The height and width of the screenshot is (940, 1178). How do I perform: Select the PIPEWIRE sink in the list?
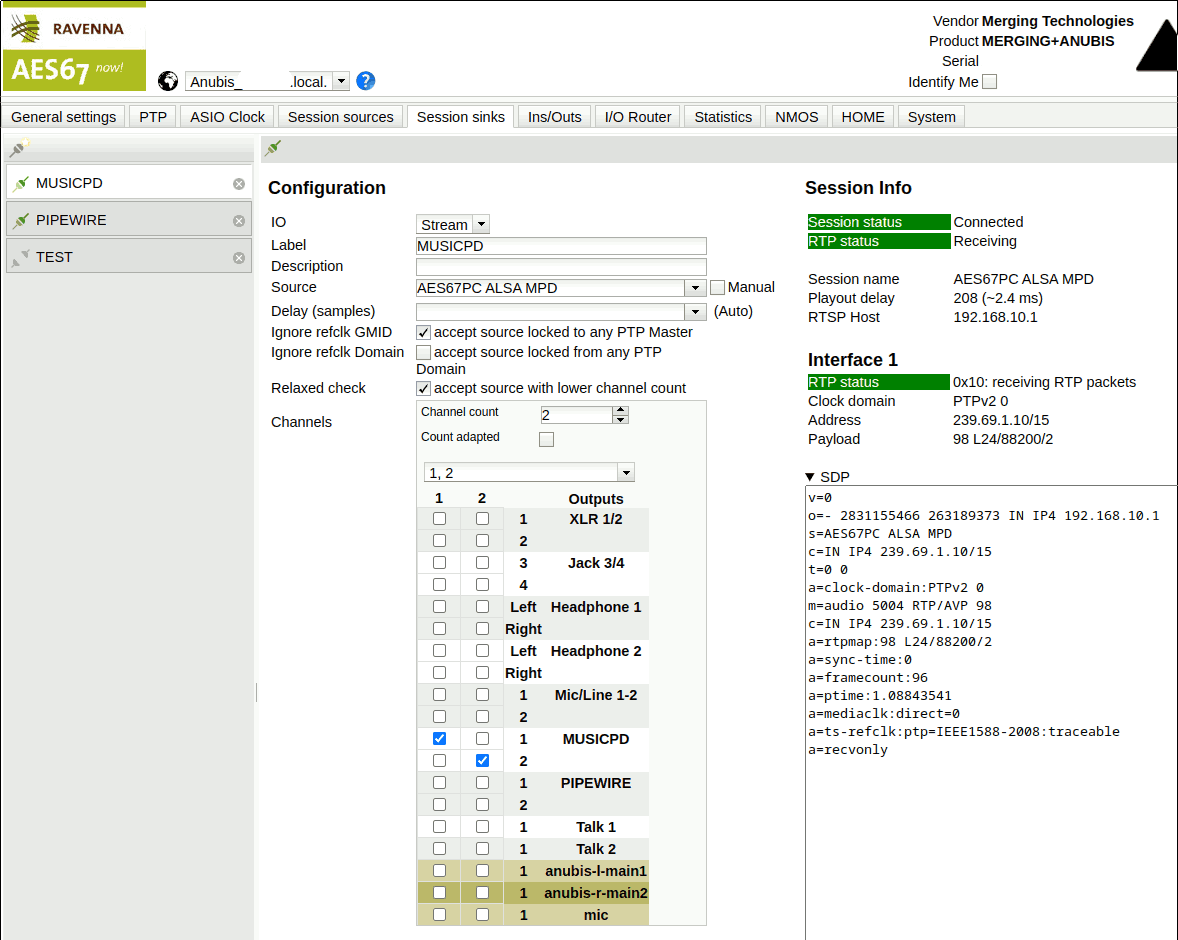pos(128,220)
